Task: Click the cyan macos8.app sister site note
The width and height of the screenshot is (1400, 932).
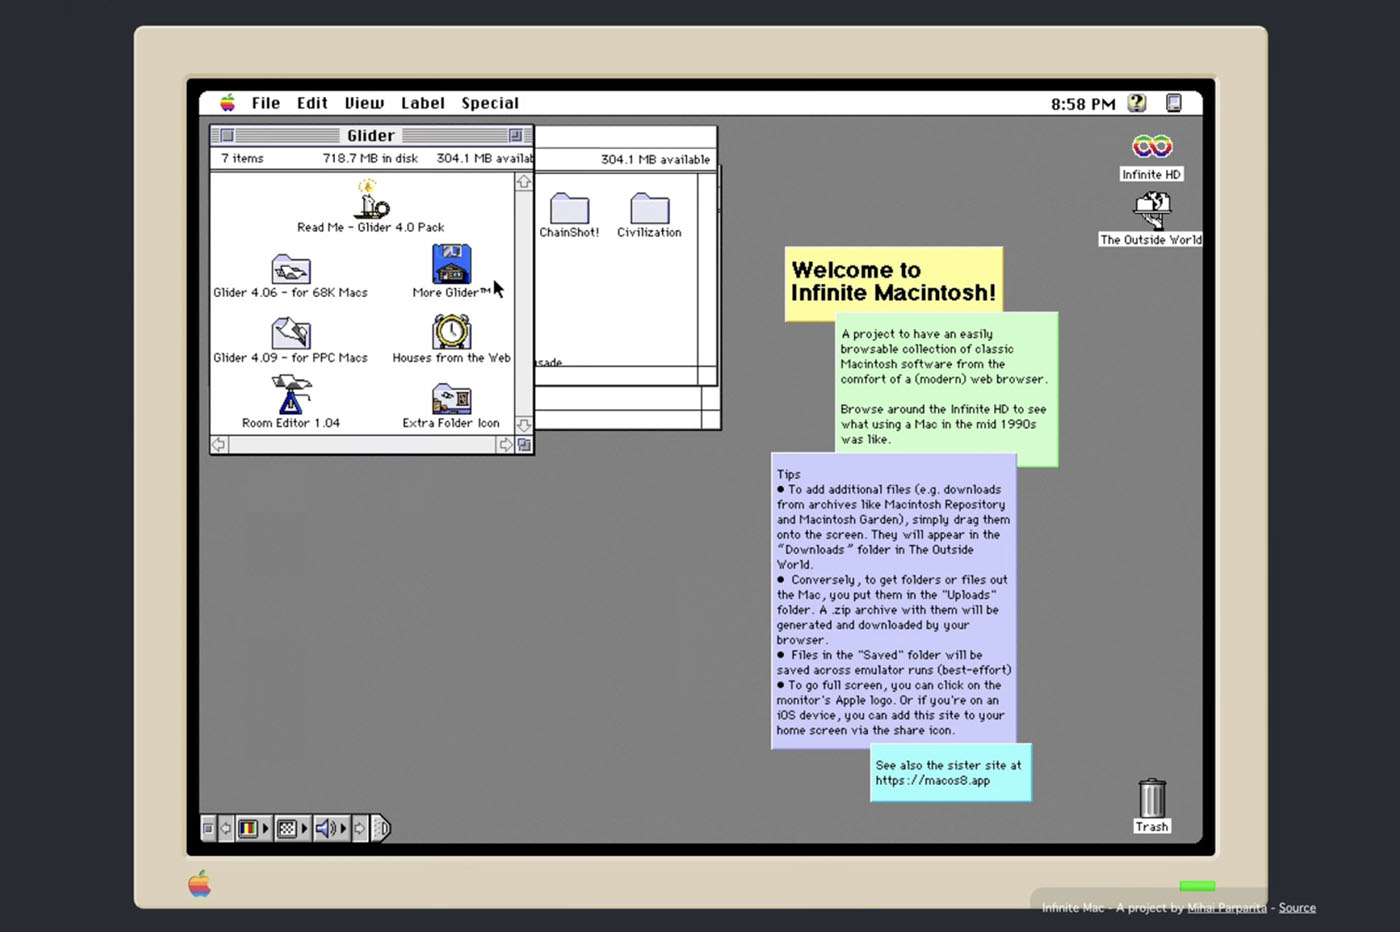Action: point(950,772)
